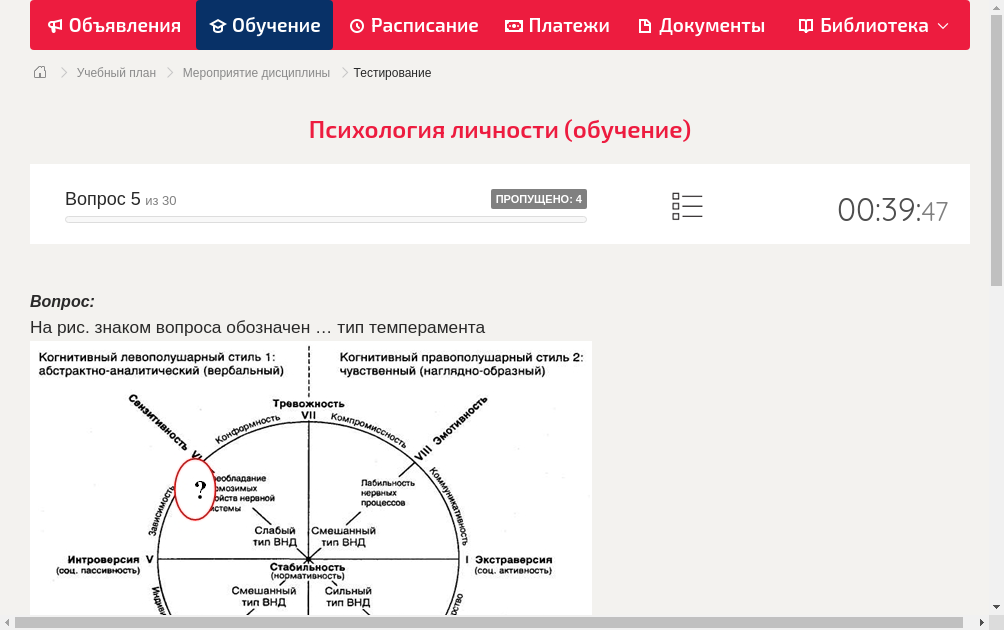Open the Расписание menu item
Viewport: 1004px width, 630px height.
pos(413,25)
